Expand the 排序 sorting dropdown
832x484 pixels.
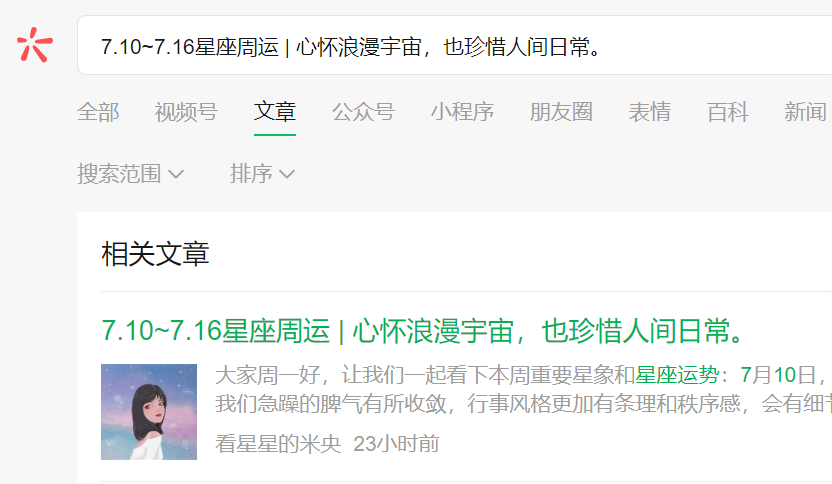(262, 174)
